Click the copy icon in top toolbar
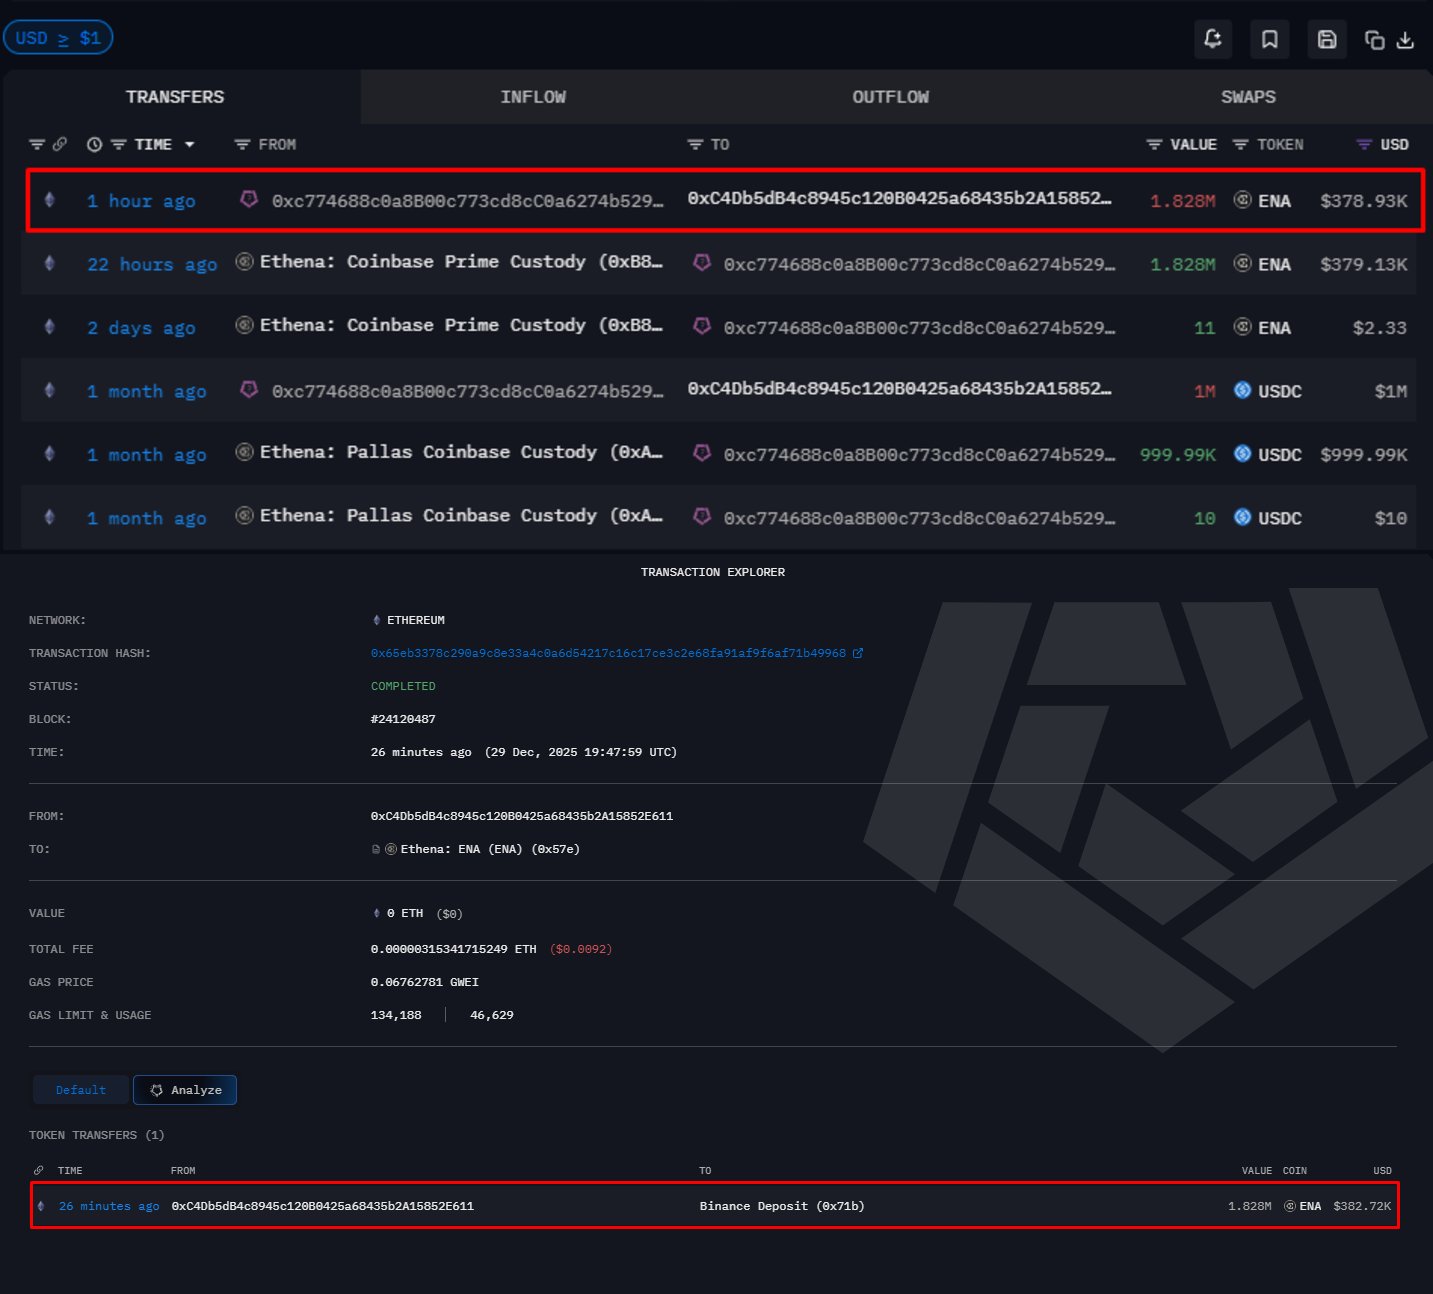The height and width of the screenshot is (1294, 1433). point(1375,40)
